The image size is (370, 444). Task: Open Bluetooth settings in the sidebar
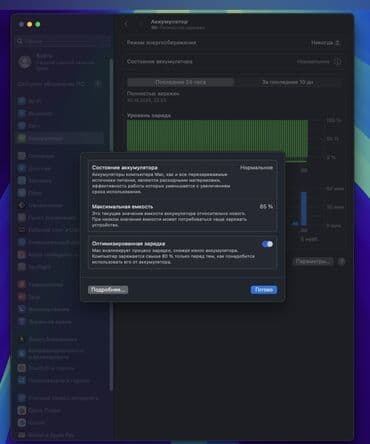[60, 113]
